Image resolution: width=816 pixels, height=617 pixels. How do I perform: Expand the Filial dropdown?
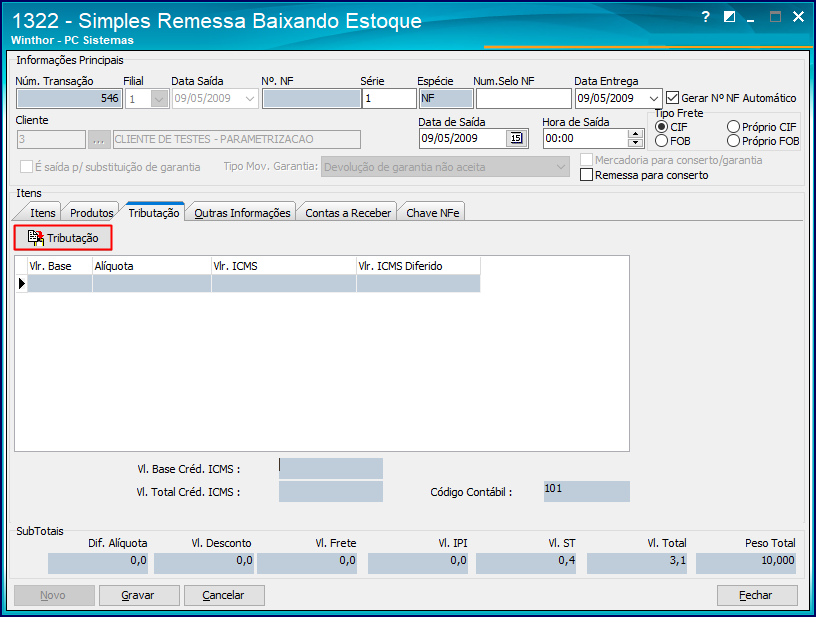point(159,98)
